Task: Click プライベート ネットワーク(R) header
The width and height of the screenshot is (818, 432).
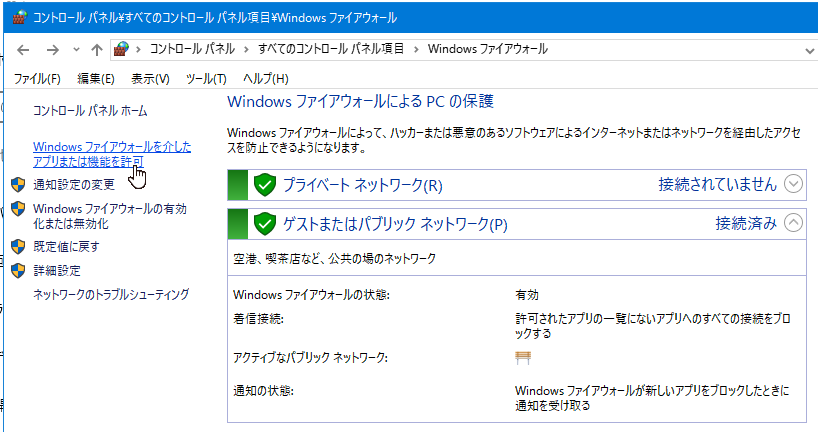Action: point(363,185)
